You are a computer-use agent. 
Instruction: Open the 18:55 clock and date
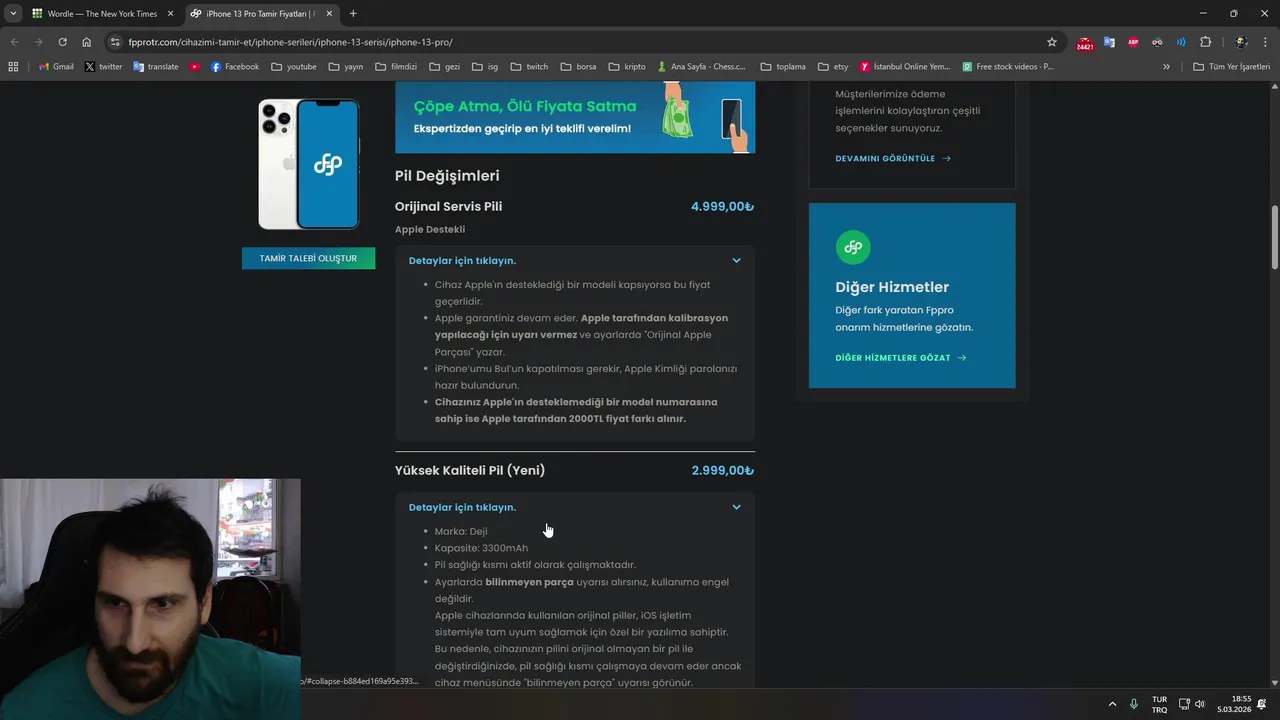[x=1234, y=704]
